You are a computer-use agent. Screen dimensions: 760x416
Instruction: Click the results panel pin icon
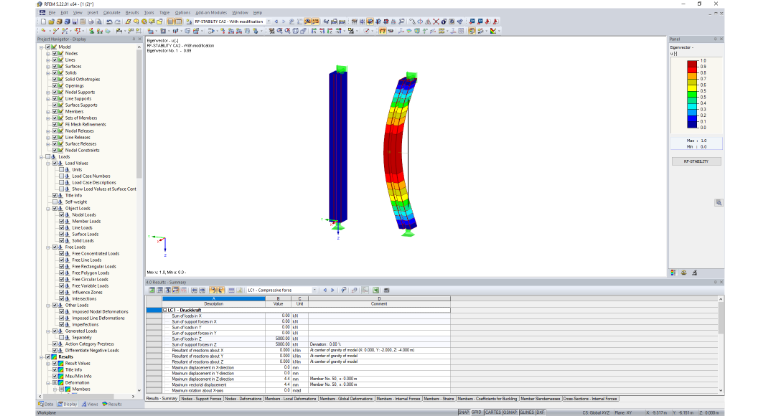pos(715,282)
